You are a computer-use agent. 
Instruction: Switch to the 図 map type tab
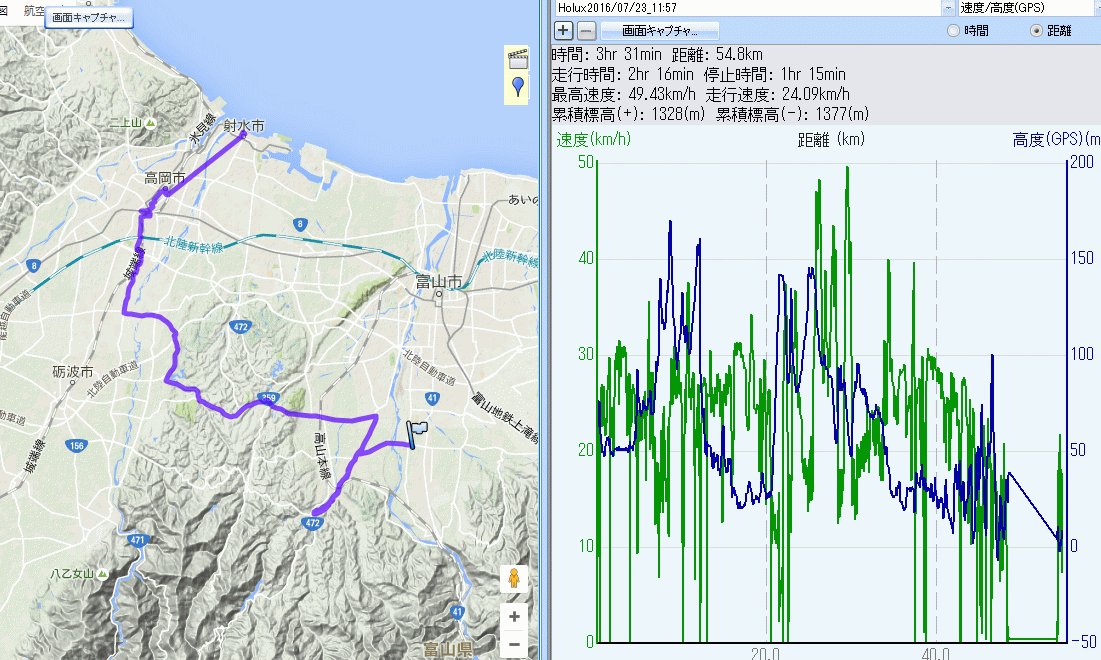coord(5,10)
